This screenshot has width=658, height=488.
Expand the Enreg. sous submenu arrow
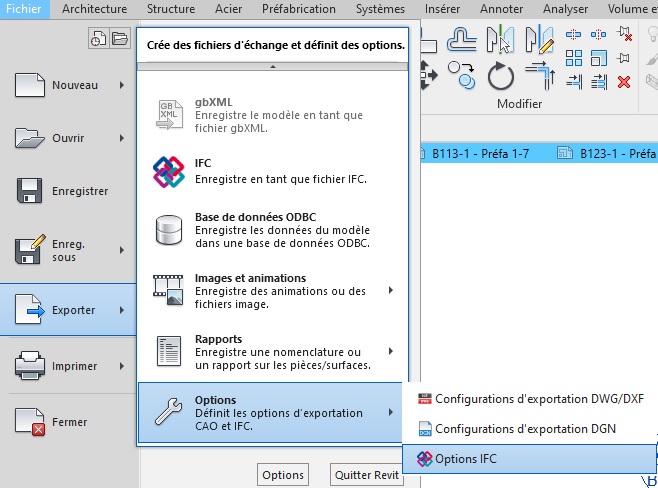[122, 251]
